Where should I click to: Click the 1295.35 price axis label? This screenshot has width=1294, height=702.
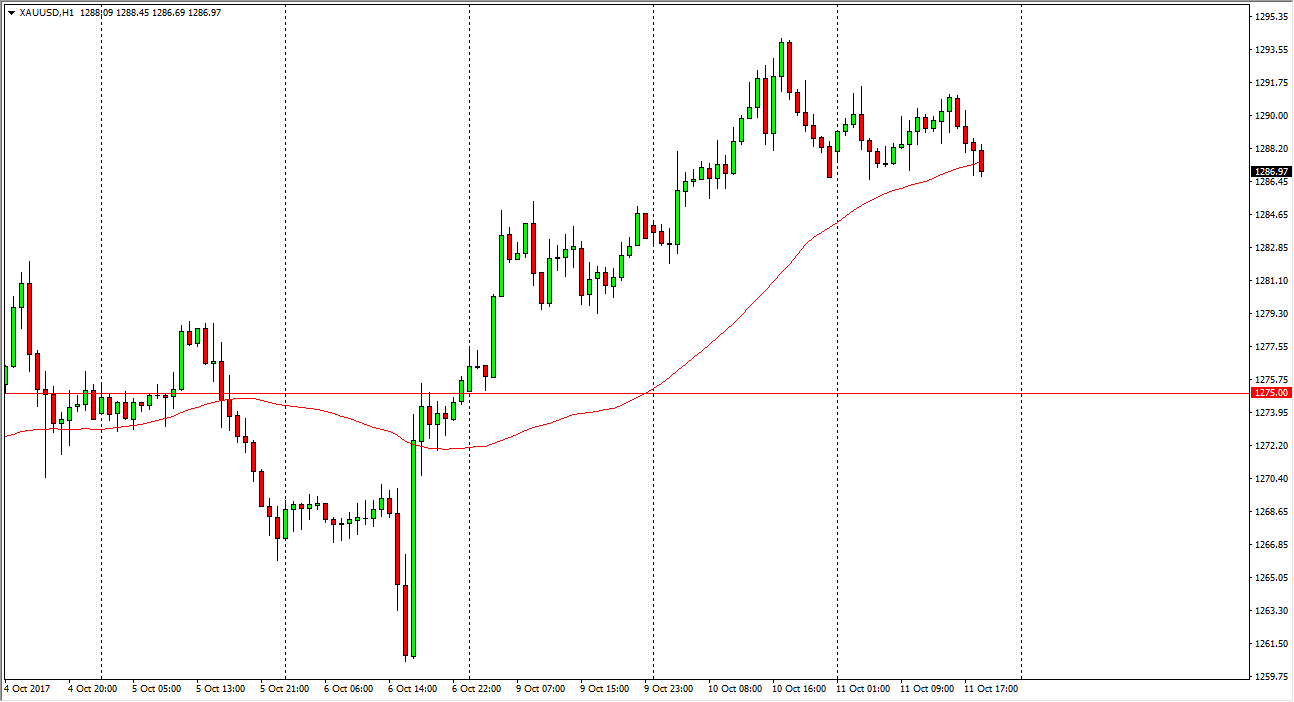click(x=1269, y=17)
